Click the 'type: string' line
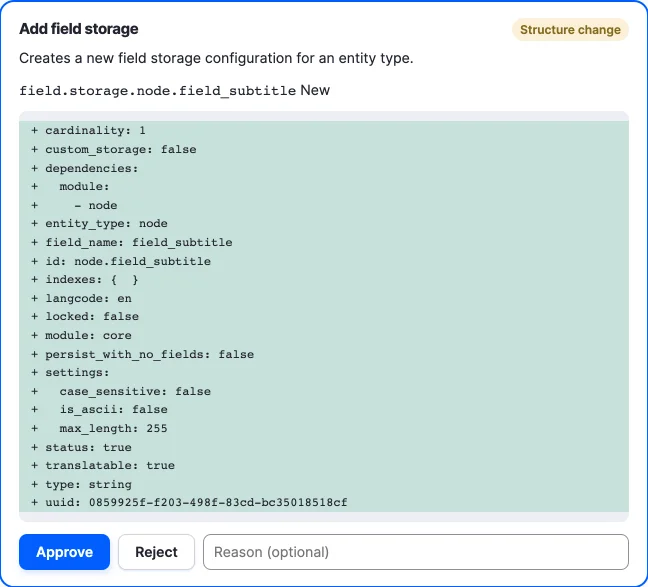 (324, 484)
